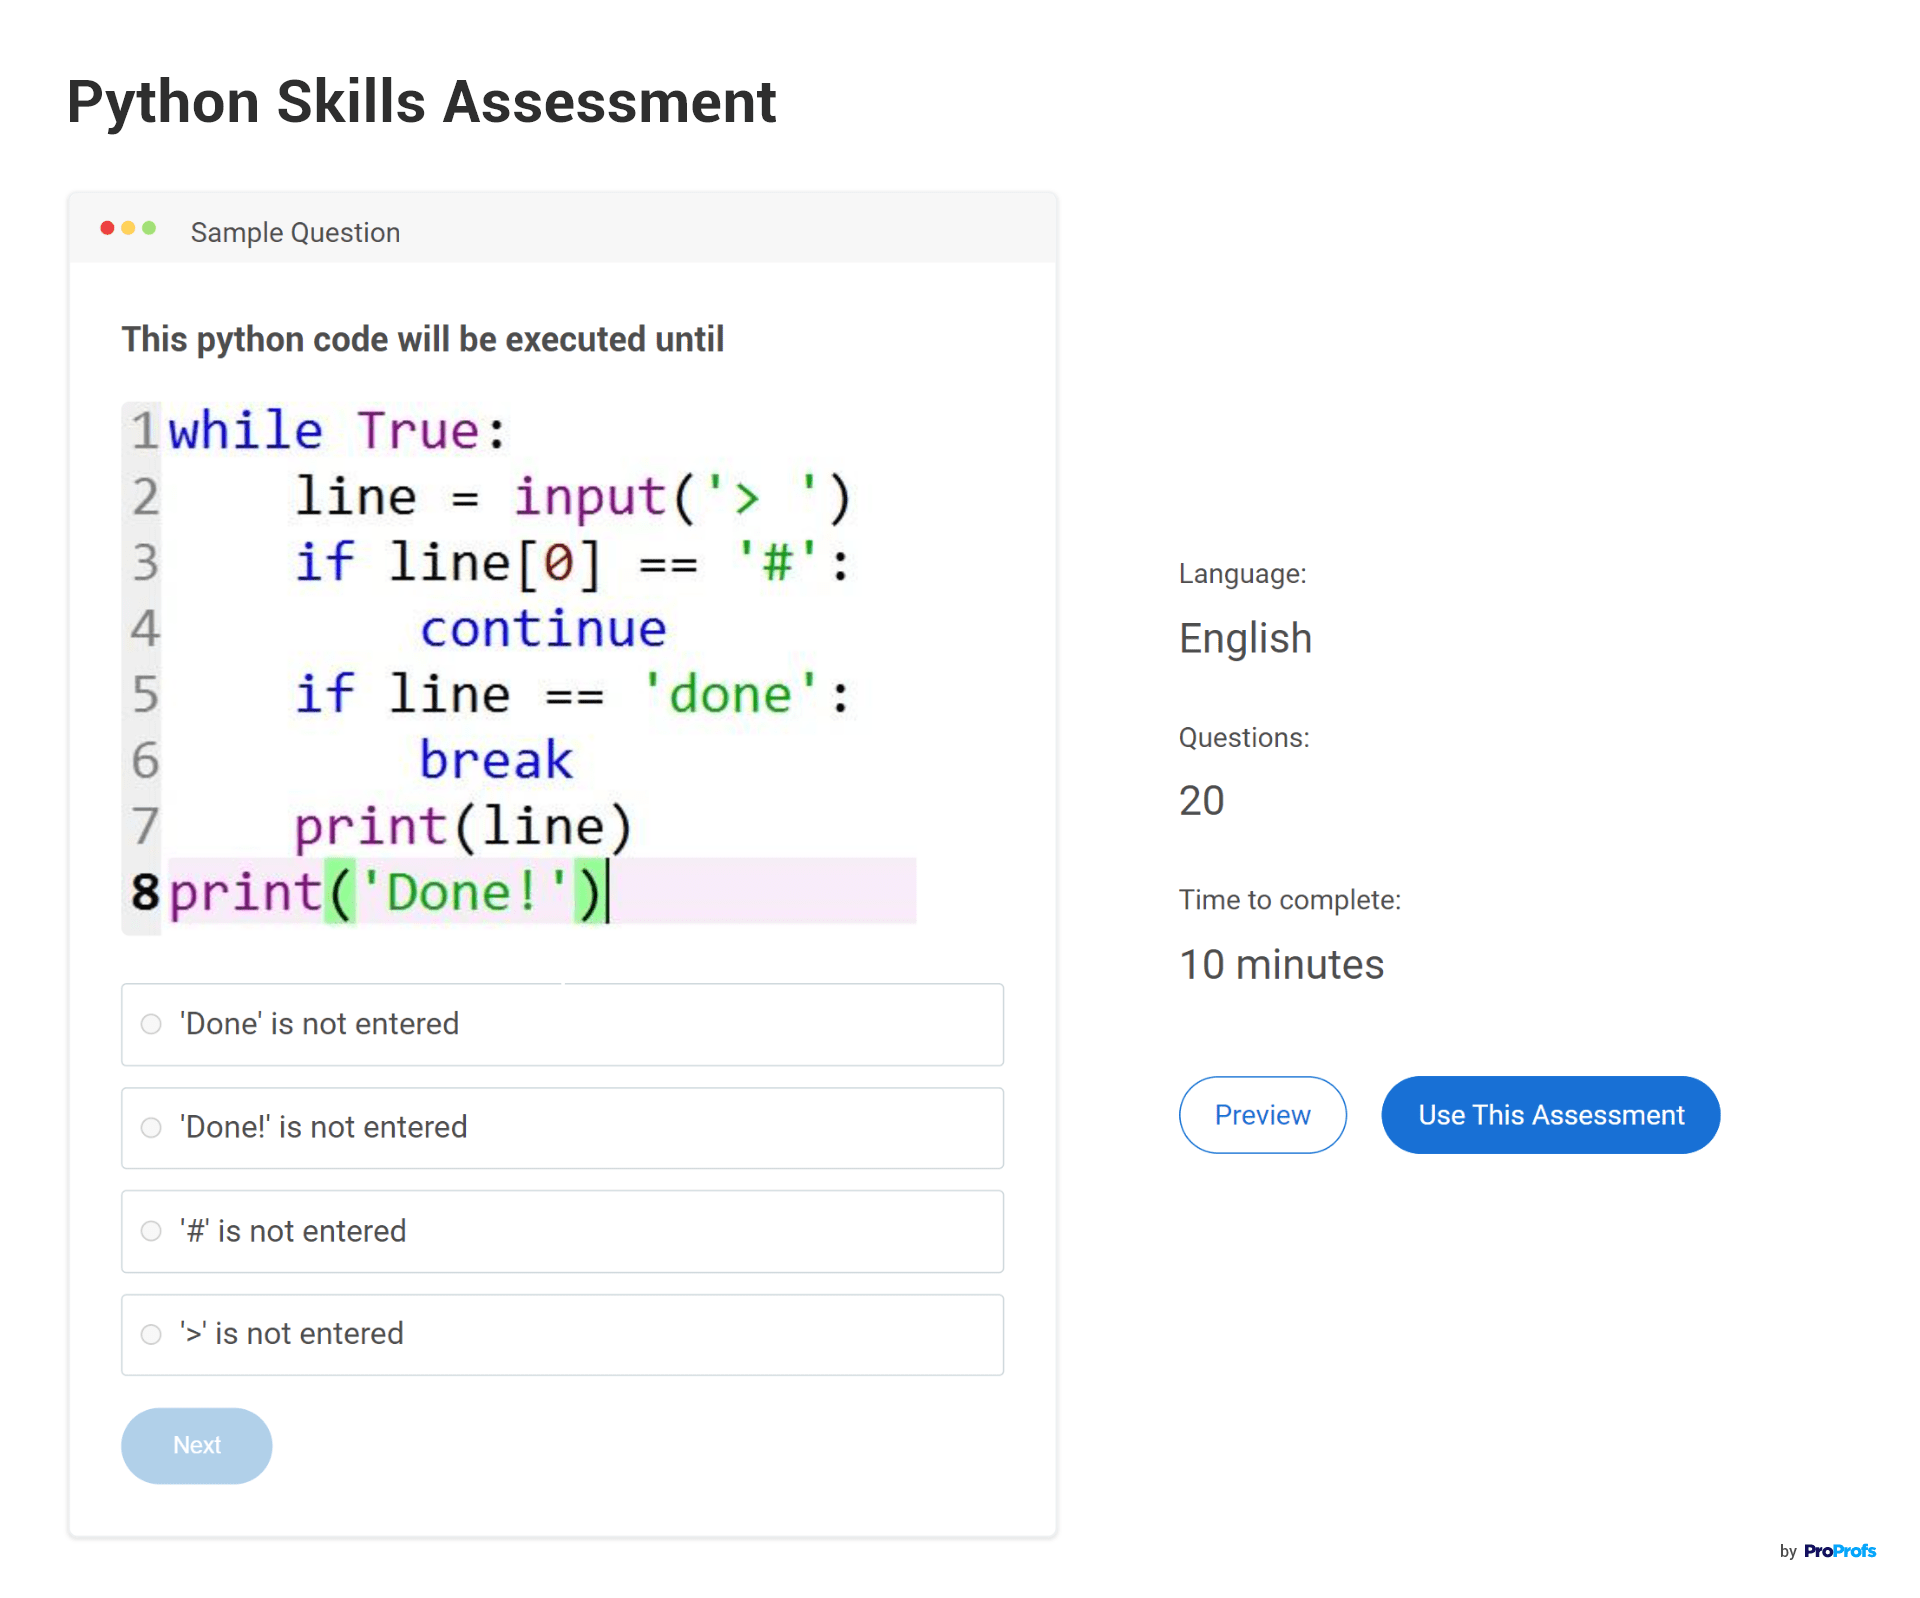
Task: Click the green window dot
Action: click(x=149, y=228)
